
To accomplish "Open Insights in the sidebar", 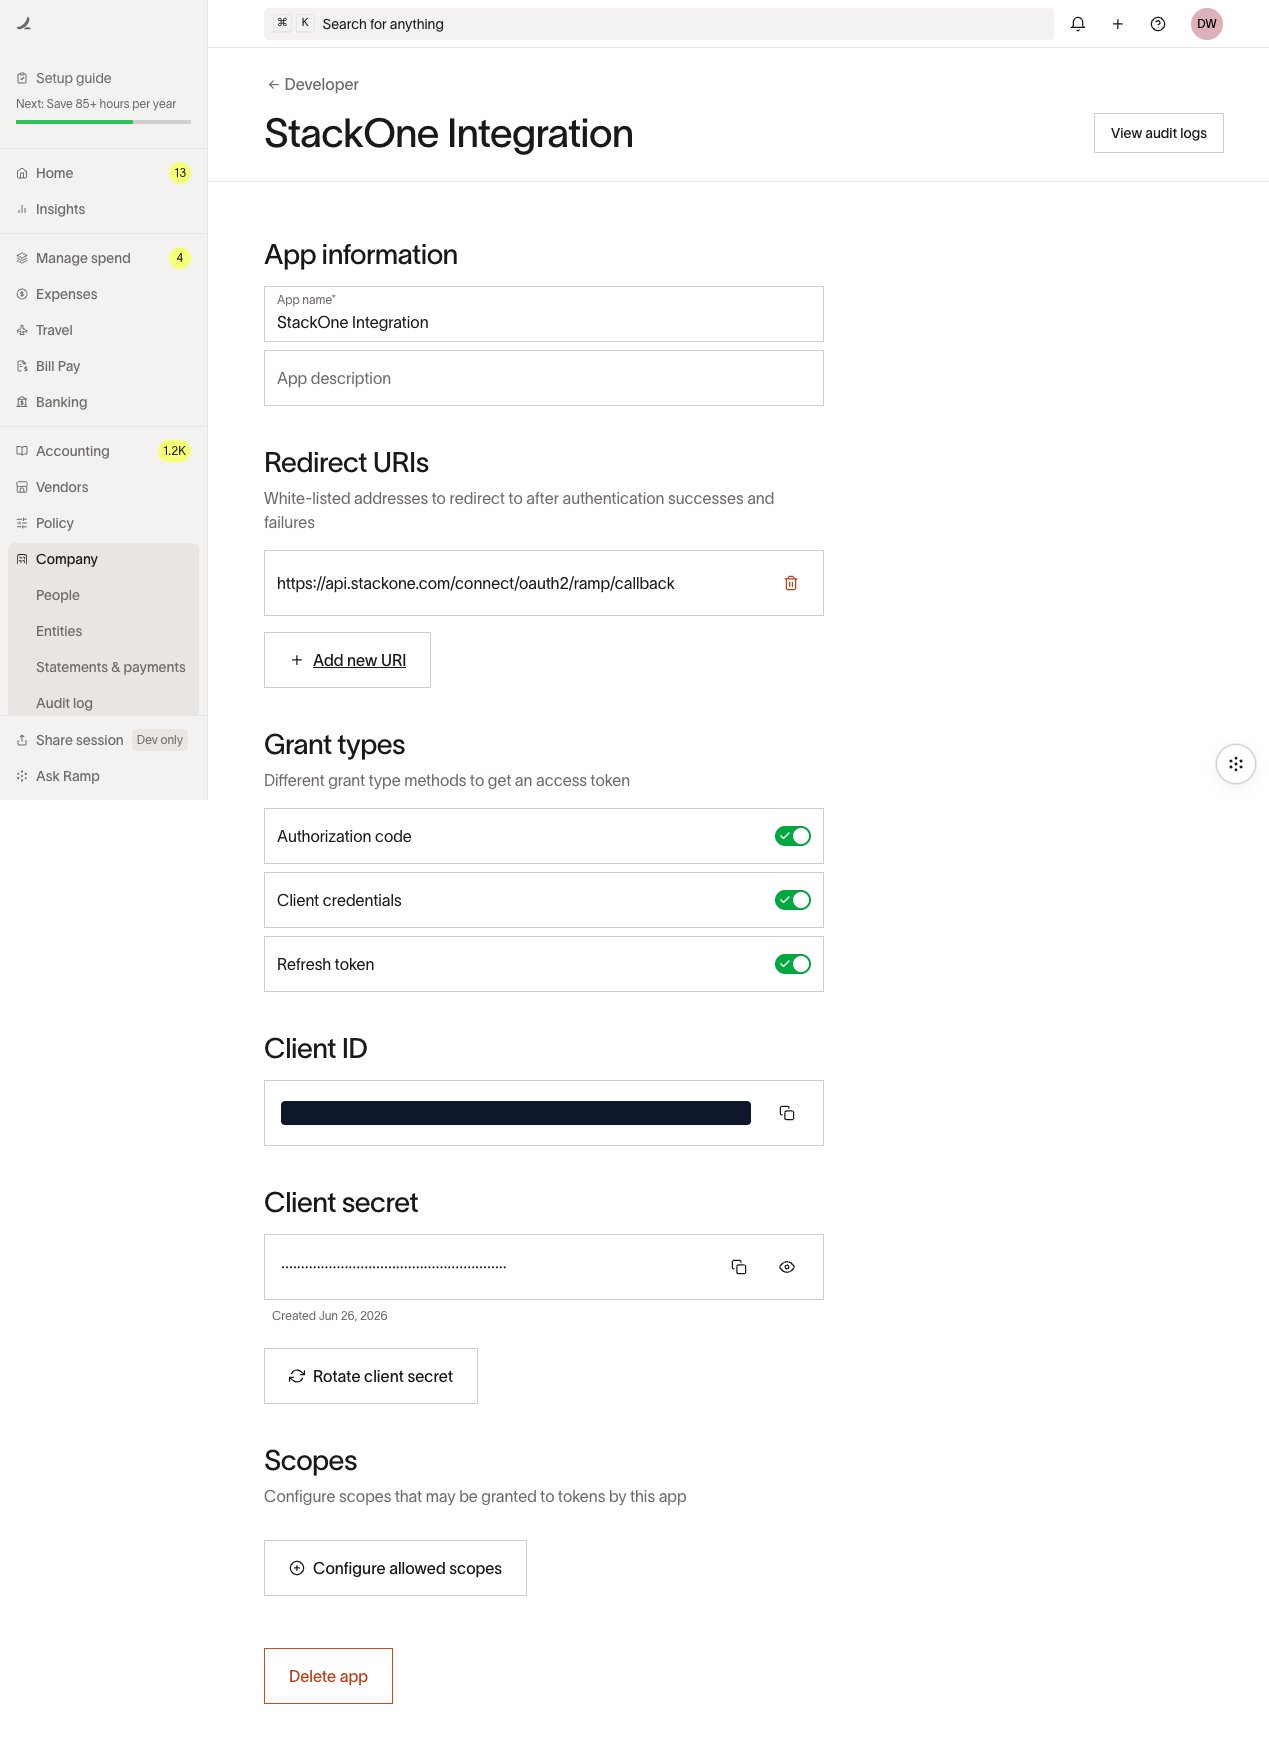I will pyautogui.click(x=103, y=209).
